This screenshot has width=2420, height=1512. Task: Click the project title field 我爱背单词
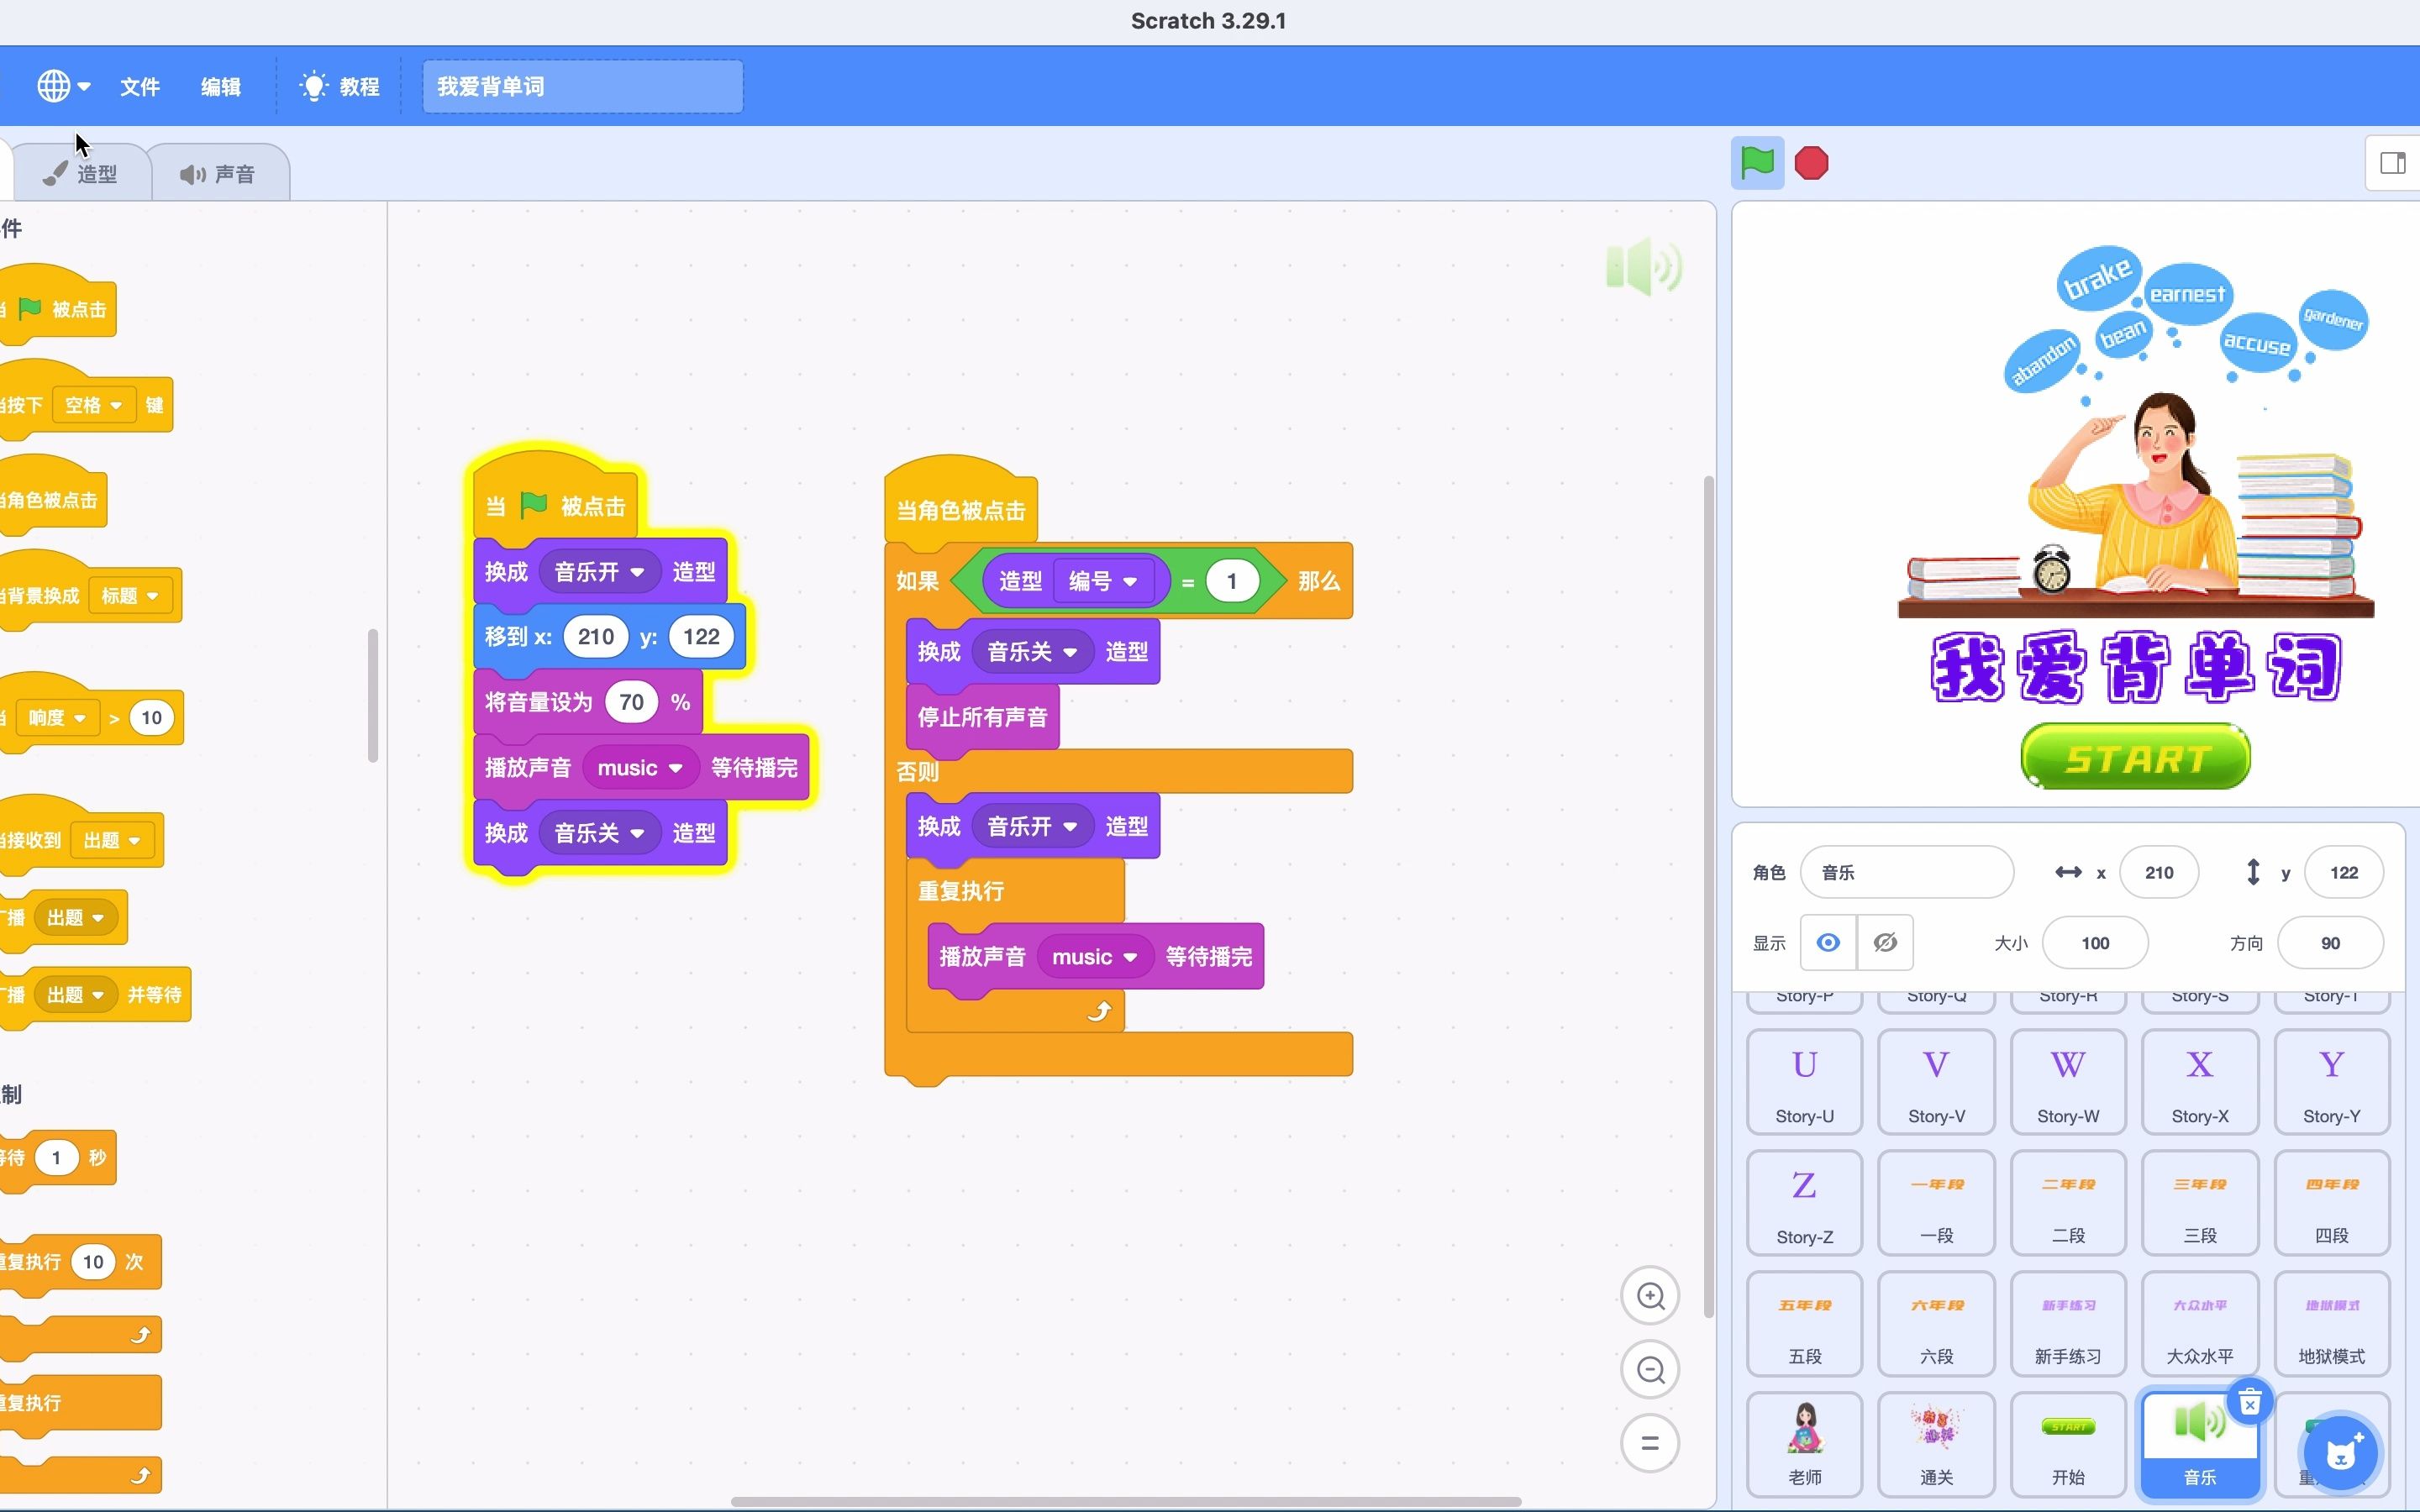click(x=582, y=86)
